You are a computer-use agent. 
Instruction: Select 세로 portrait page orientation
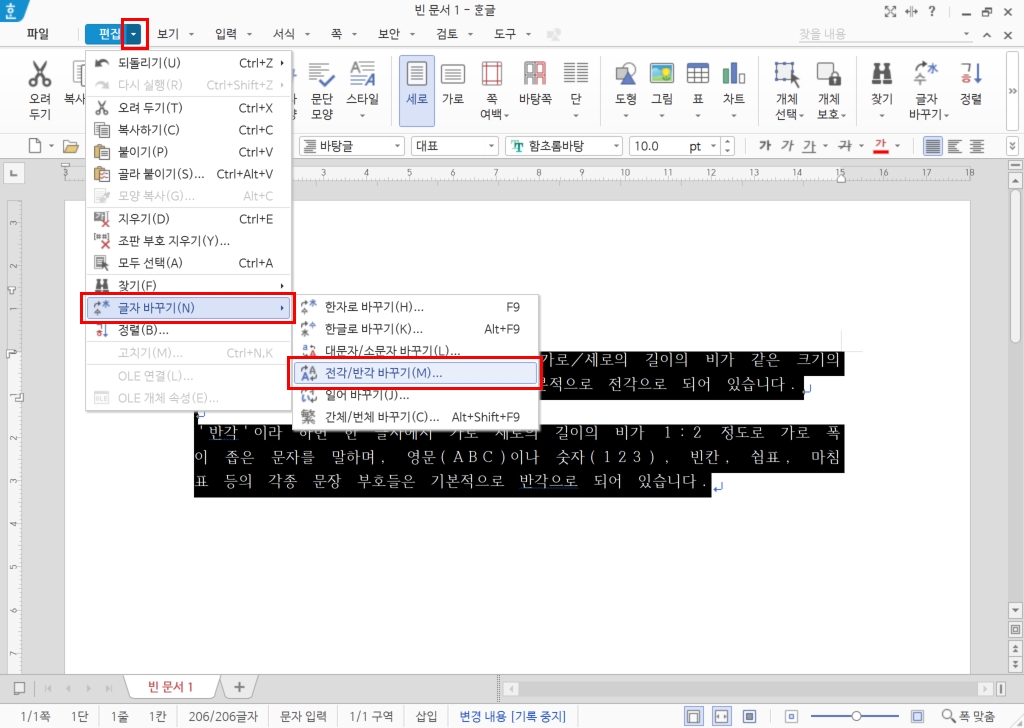tap(417, 89)
